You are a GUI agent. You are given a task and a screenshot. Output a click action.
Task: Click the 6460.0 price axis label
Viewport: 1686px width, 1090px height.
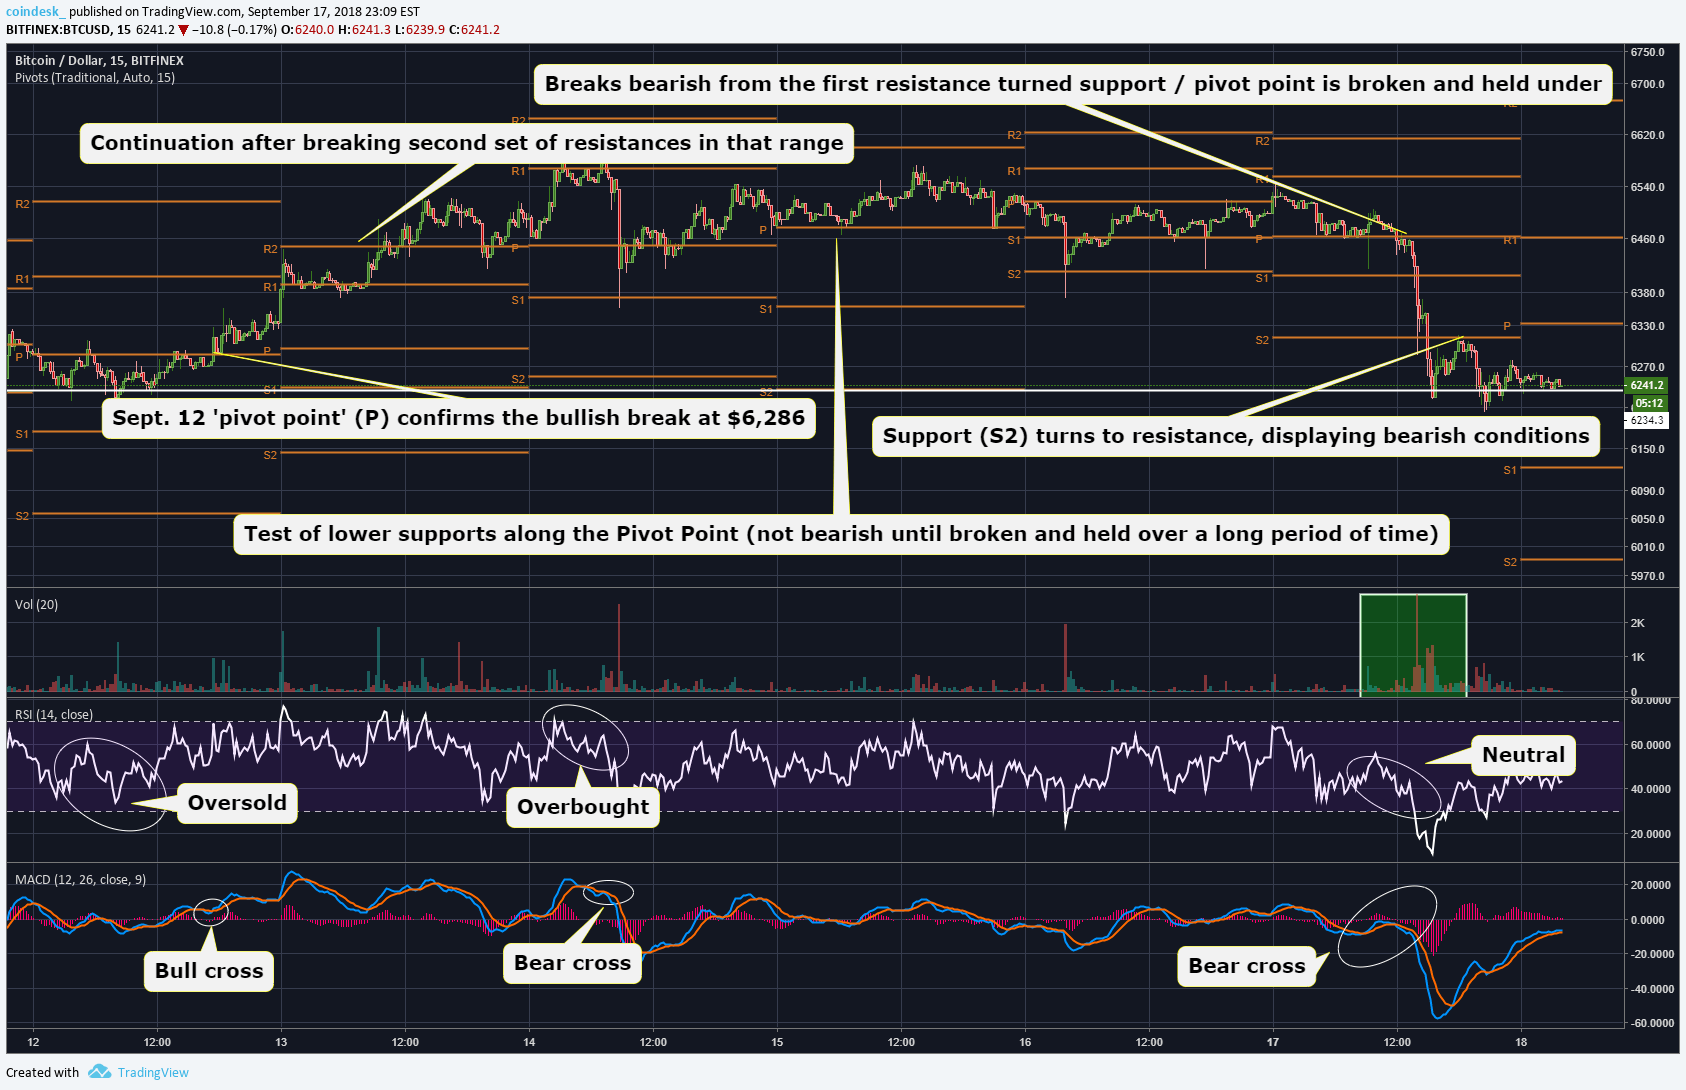pos(1647,239)
